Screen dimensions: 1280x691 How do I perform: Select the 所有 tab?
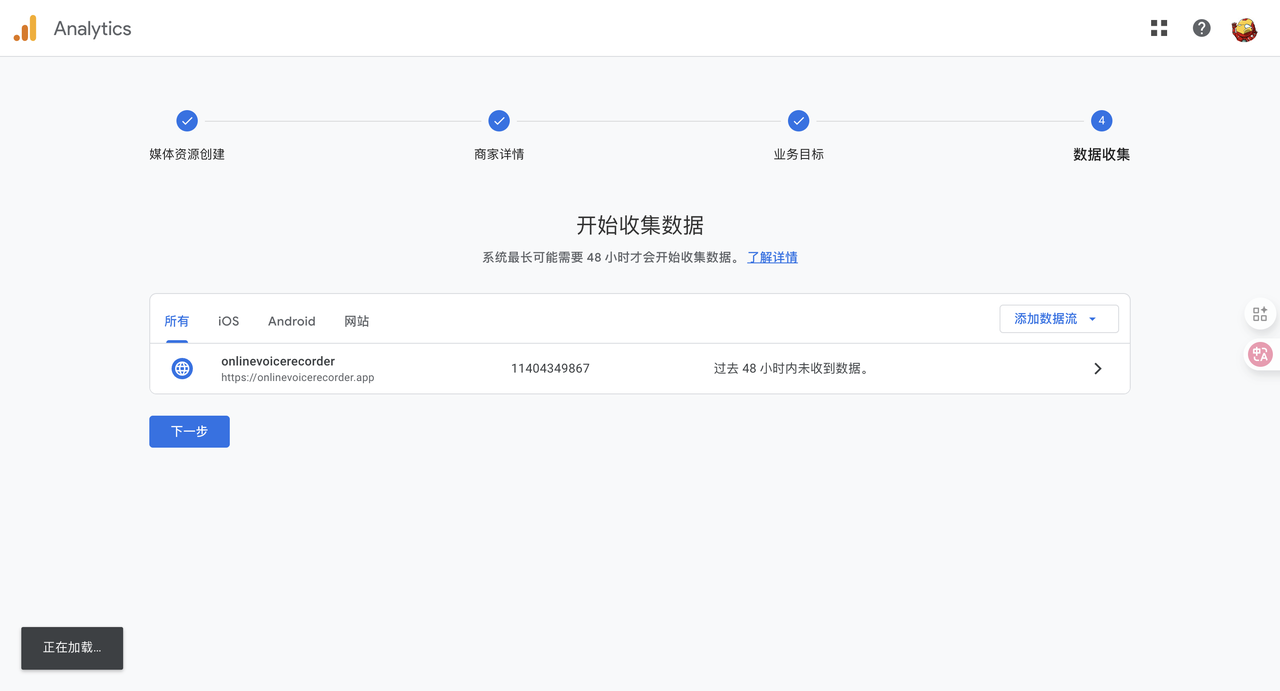coord(176,321)
